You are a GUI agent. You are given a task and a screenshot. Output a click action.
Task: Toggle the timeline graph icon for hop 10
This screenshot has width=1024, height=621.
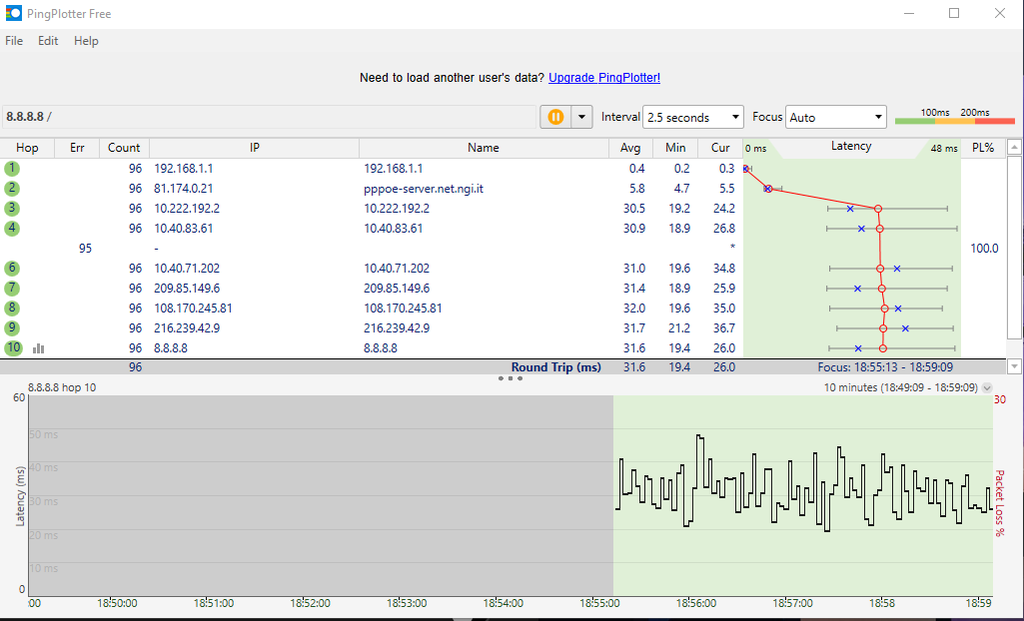(39, 349)
